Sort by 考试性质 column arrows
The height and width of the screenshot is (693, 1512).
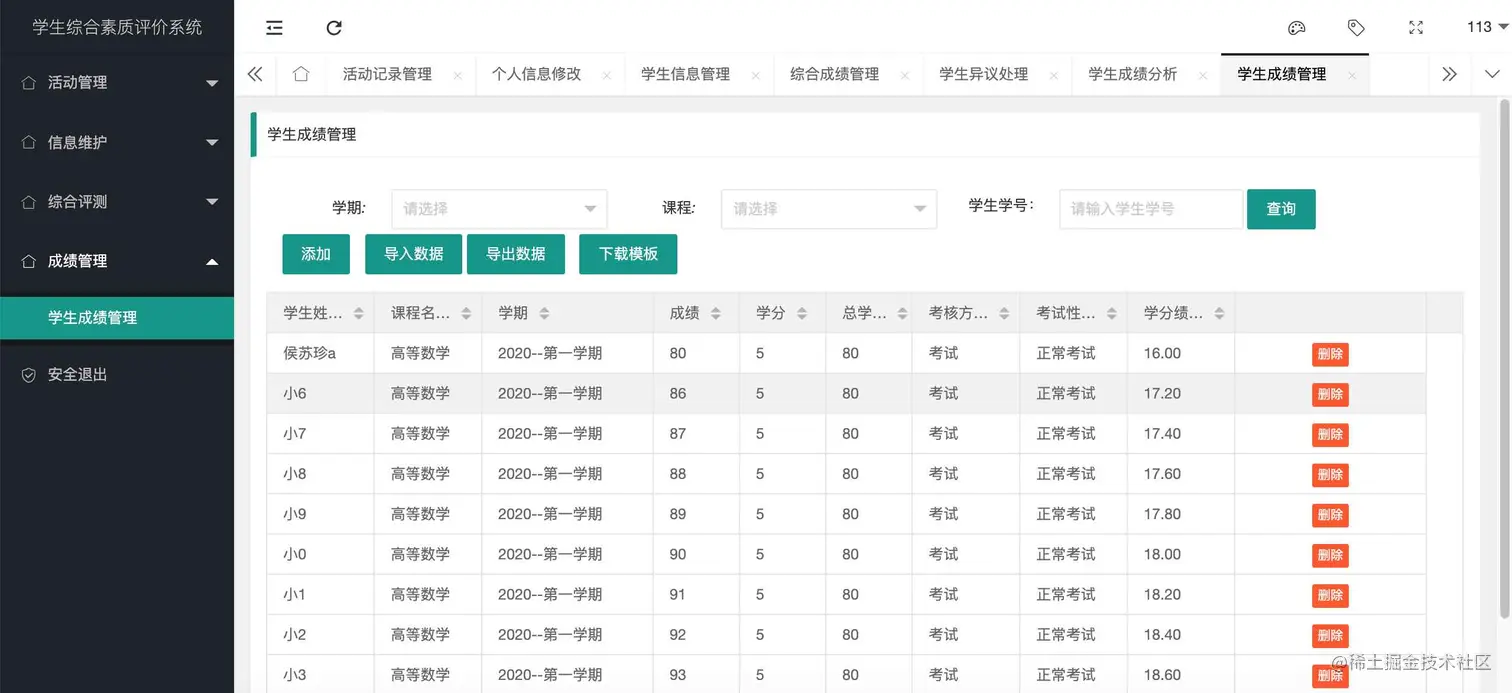(1112, 313)
